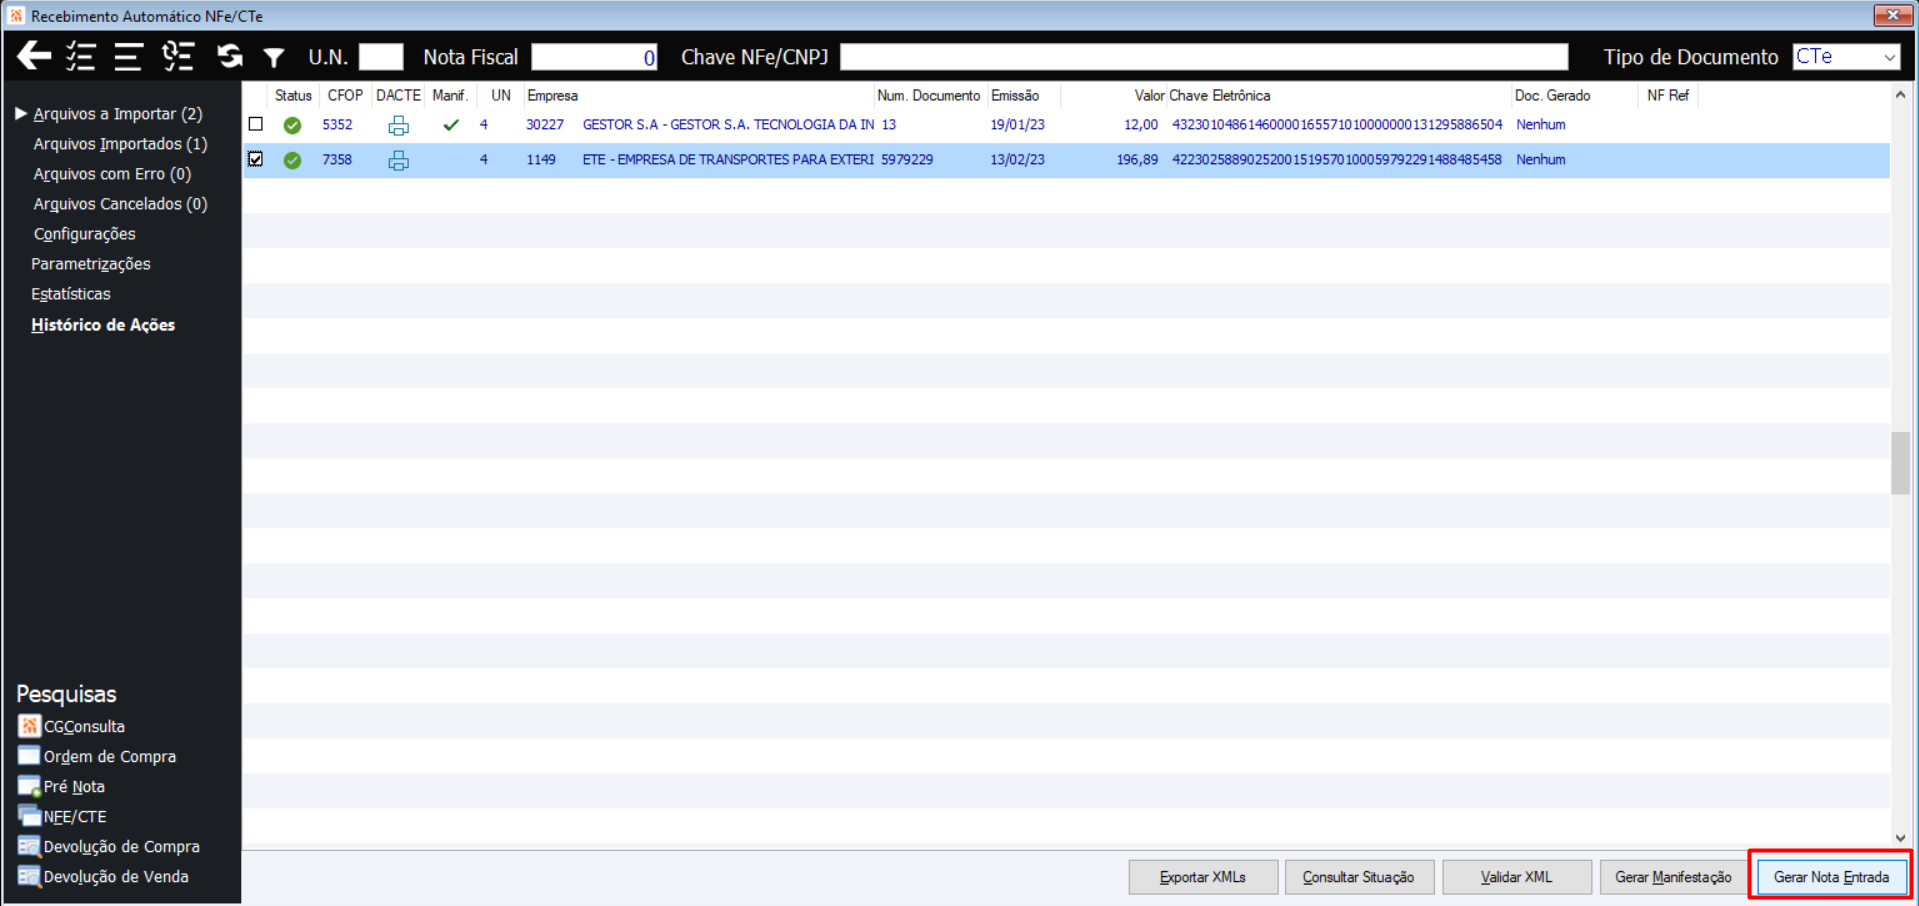Click the plain lines list icon in toolbar
Viewport: 1919px width, 906px height.
[x=128, y=56]
